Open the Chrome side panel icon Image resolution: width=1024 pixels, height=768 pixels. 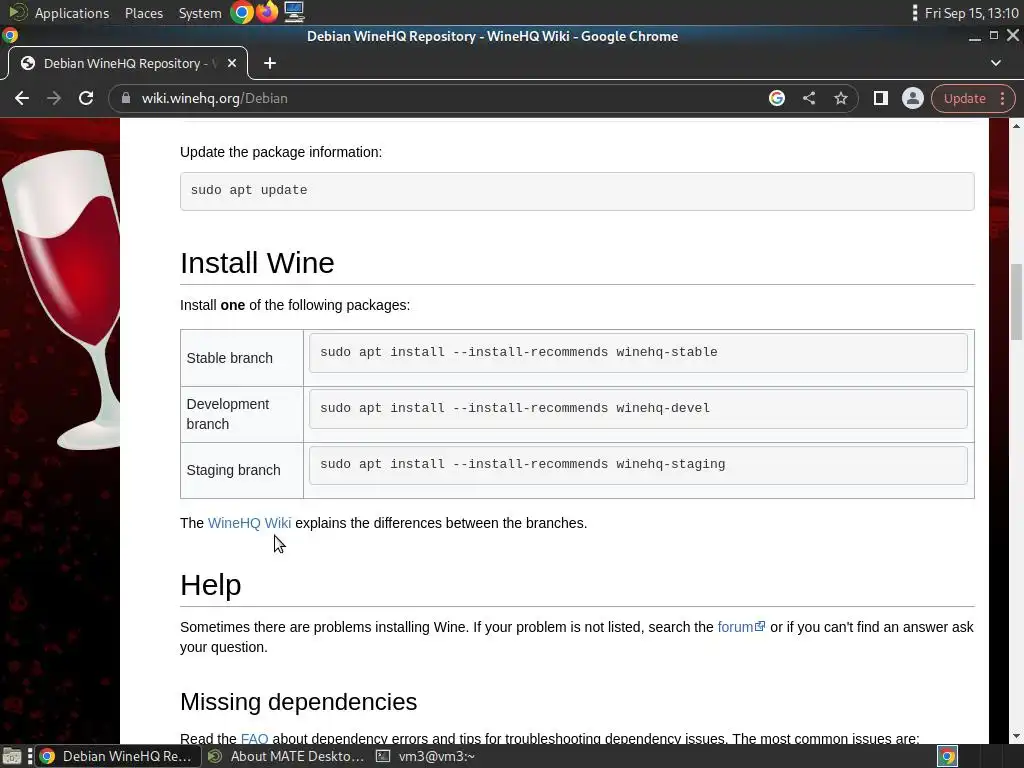880,98
